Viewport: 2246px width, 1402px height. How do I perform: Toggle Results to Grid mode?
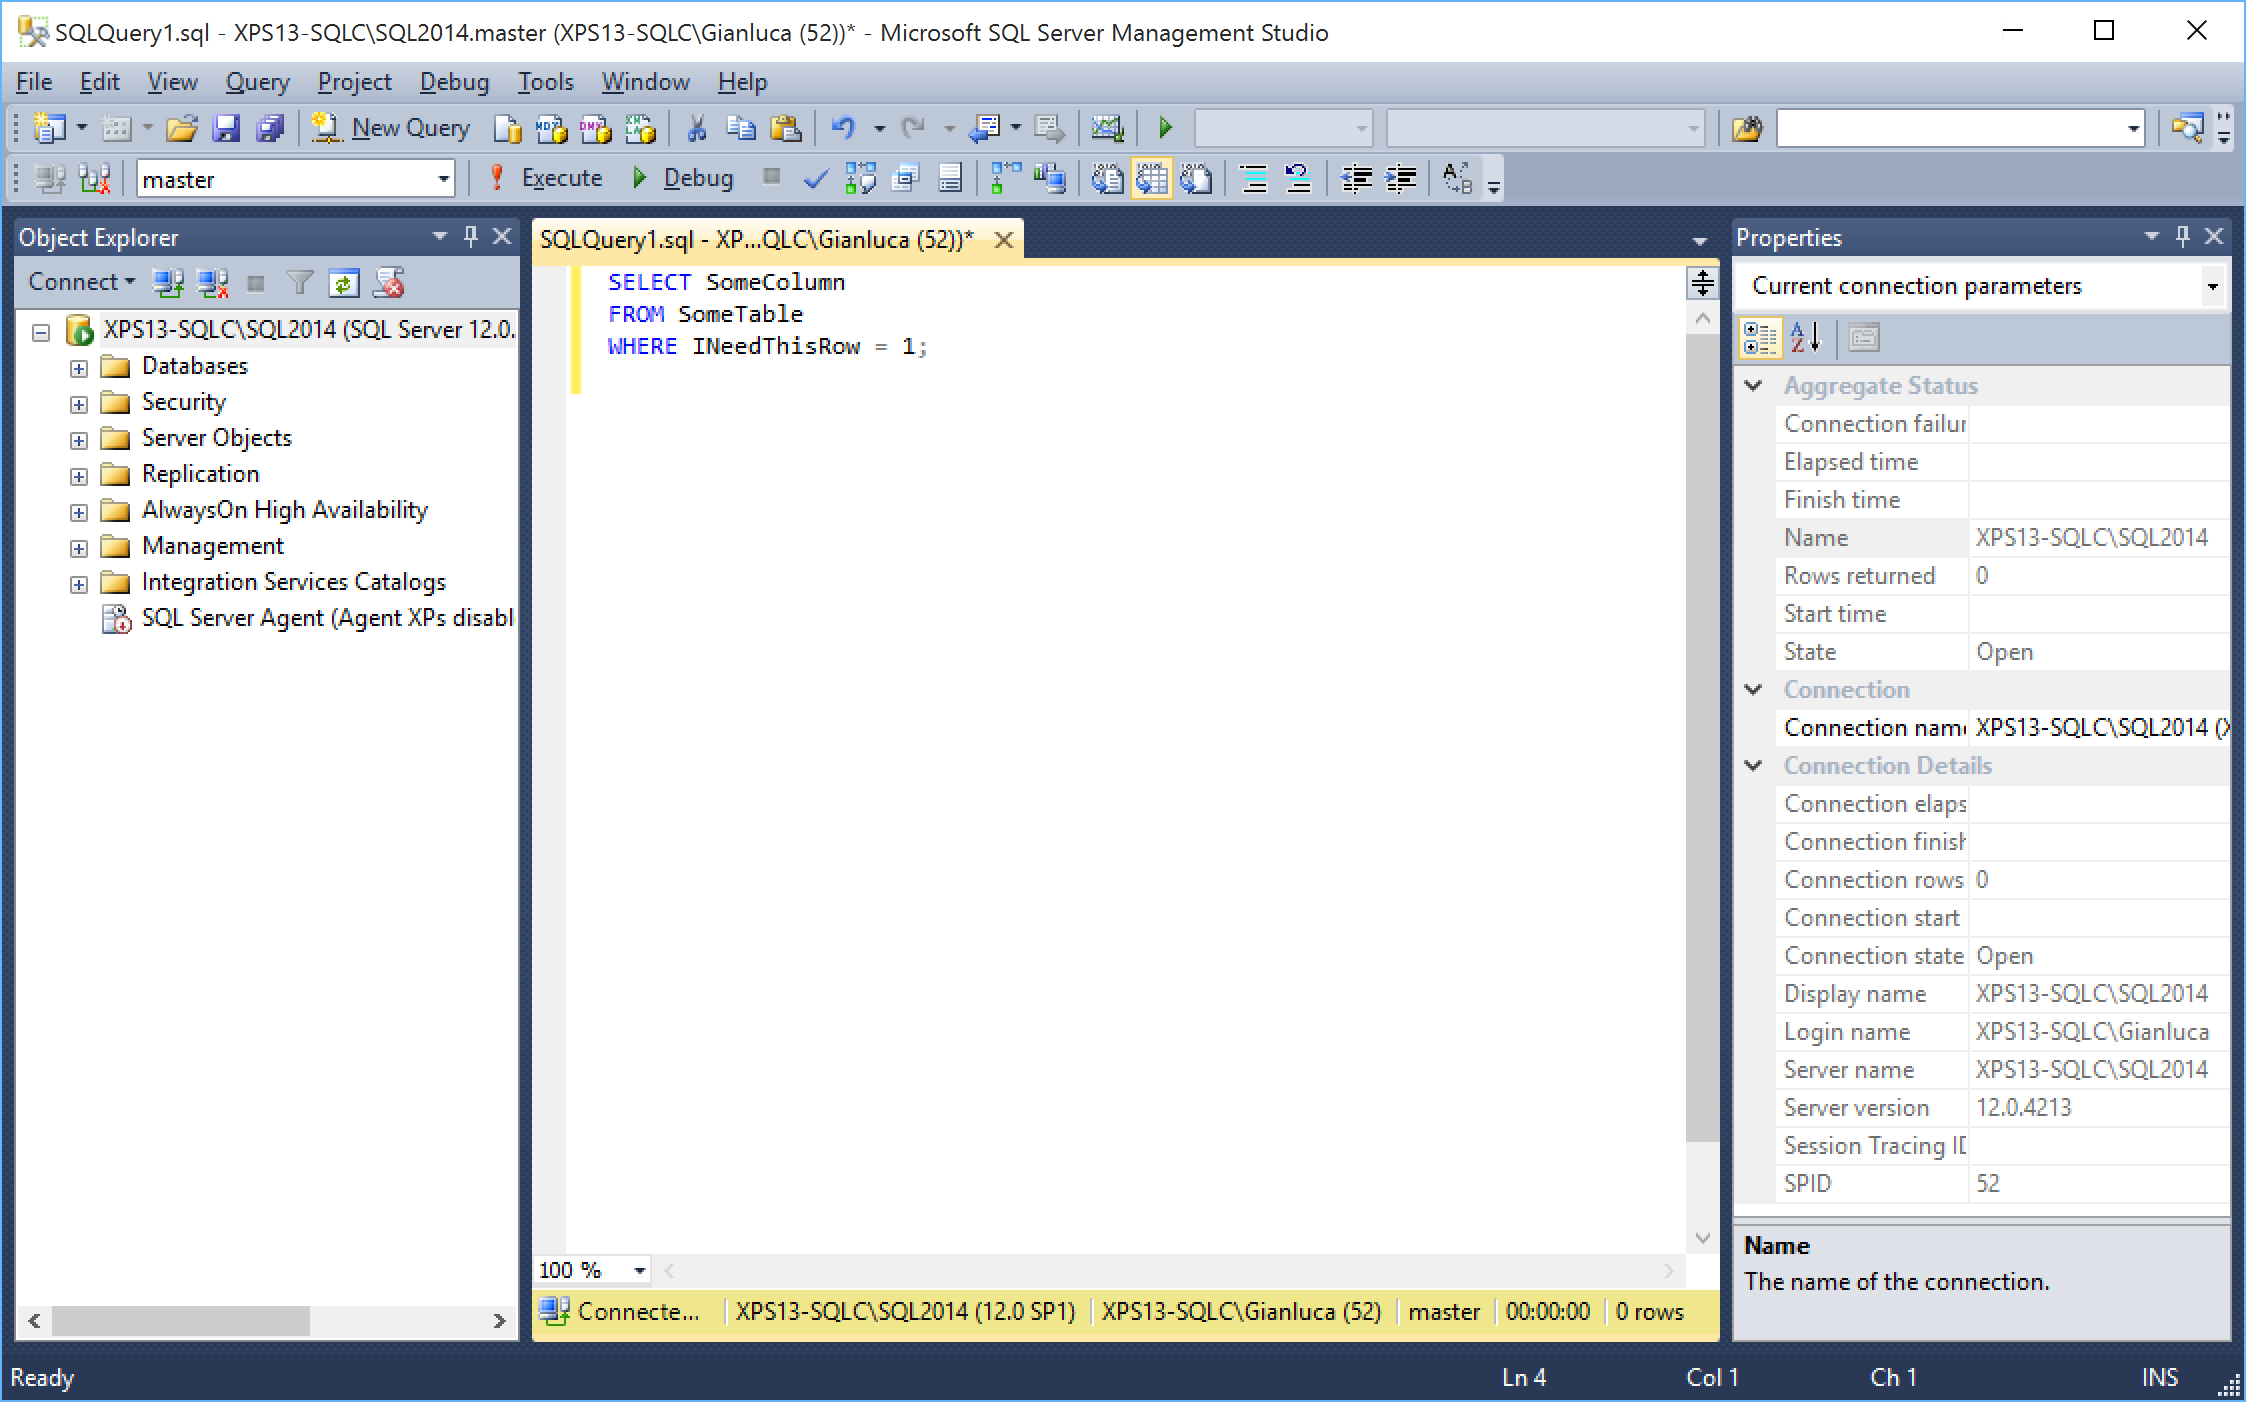click(x=1151, y=179)
